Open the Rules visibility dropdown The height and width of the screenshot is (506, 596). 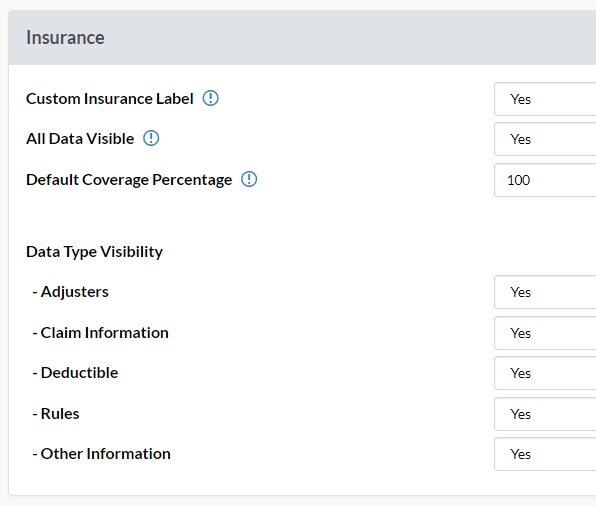(x=545, y=414)
